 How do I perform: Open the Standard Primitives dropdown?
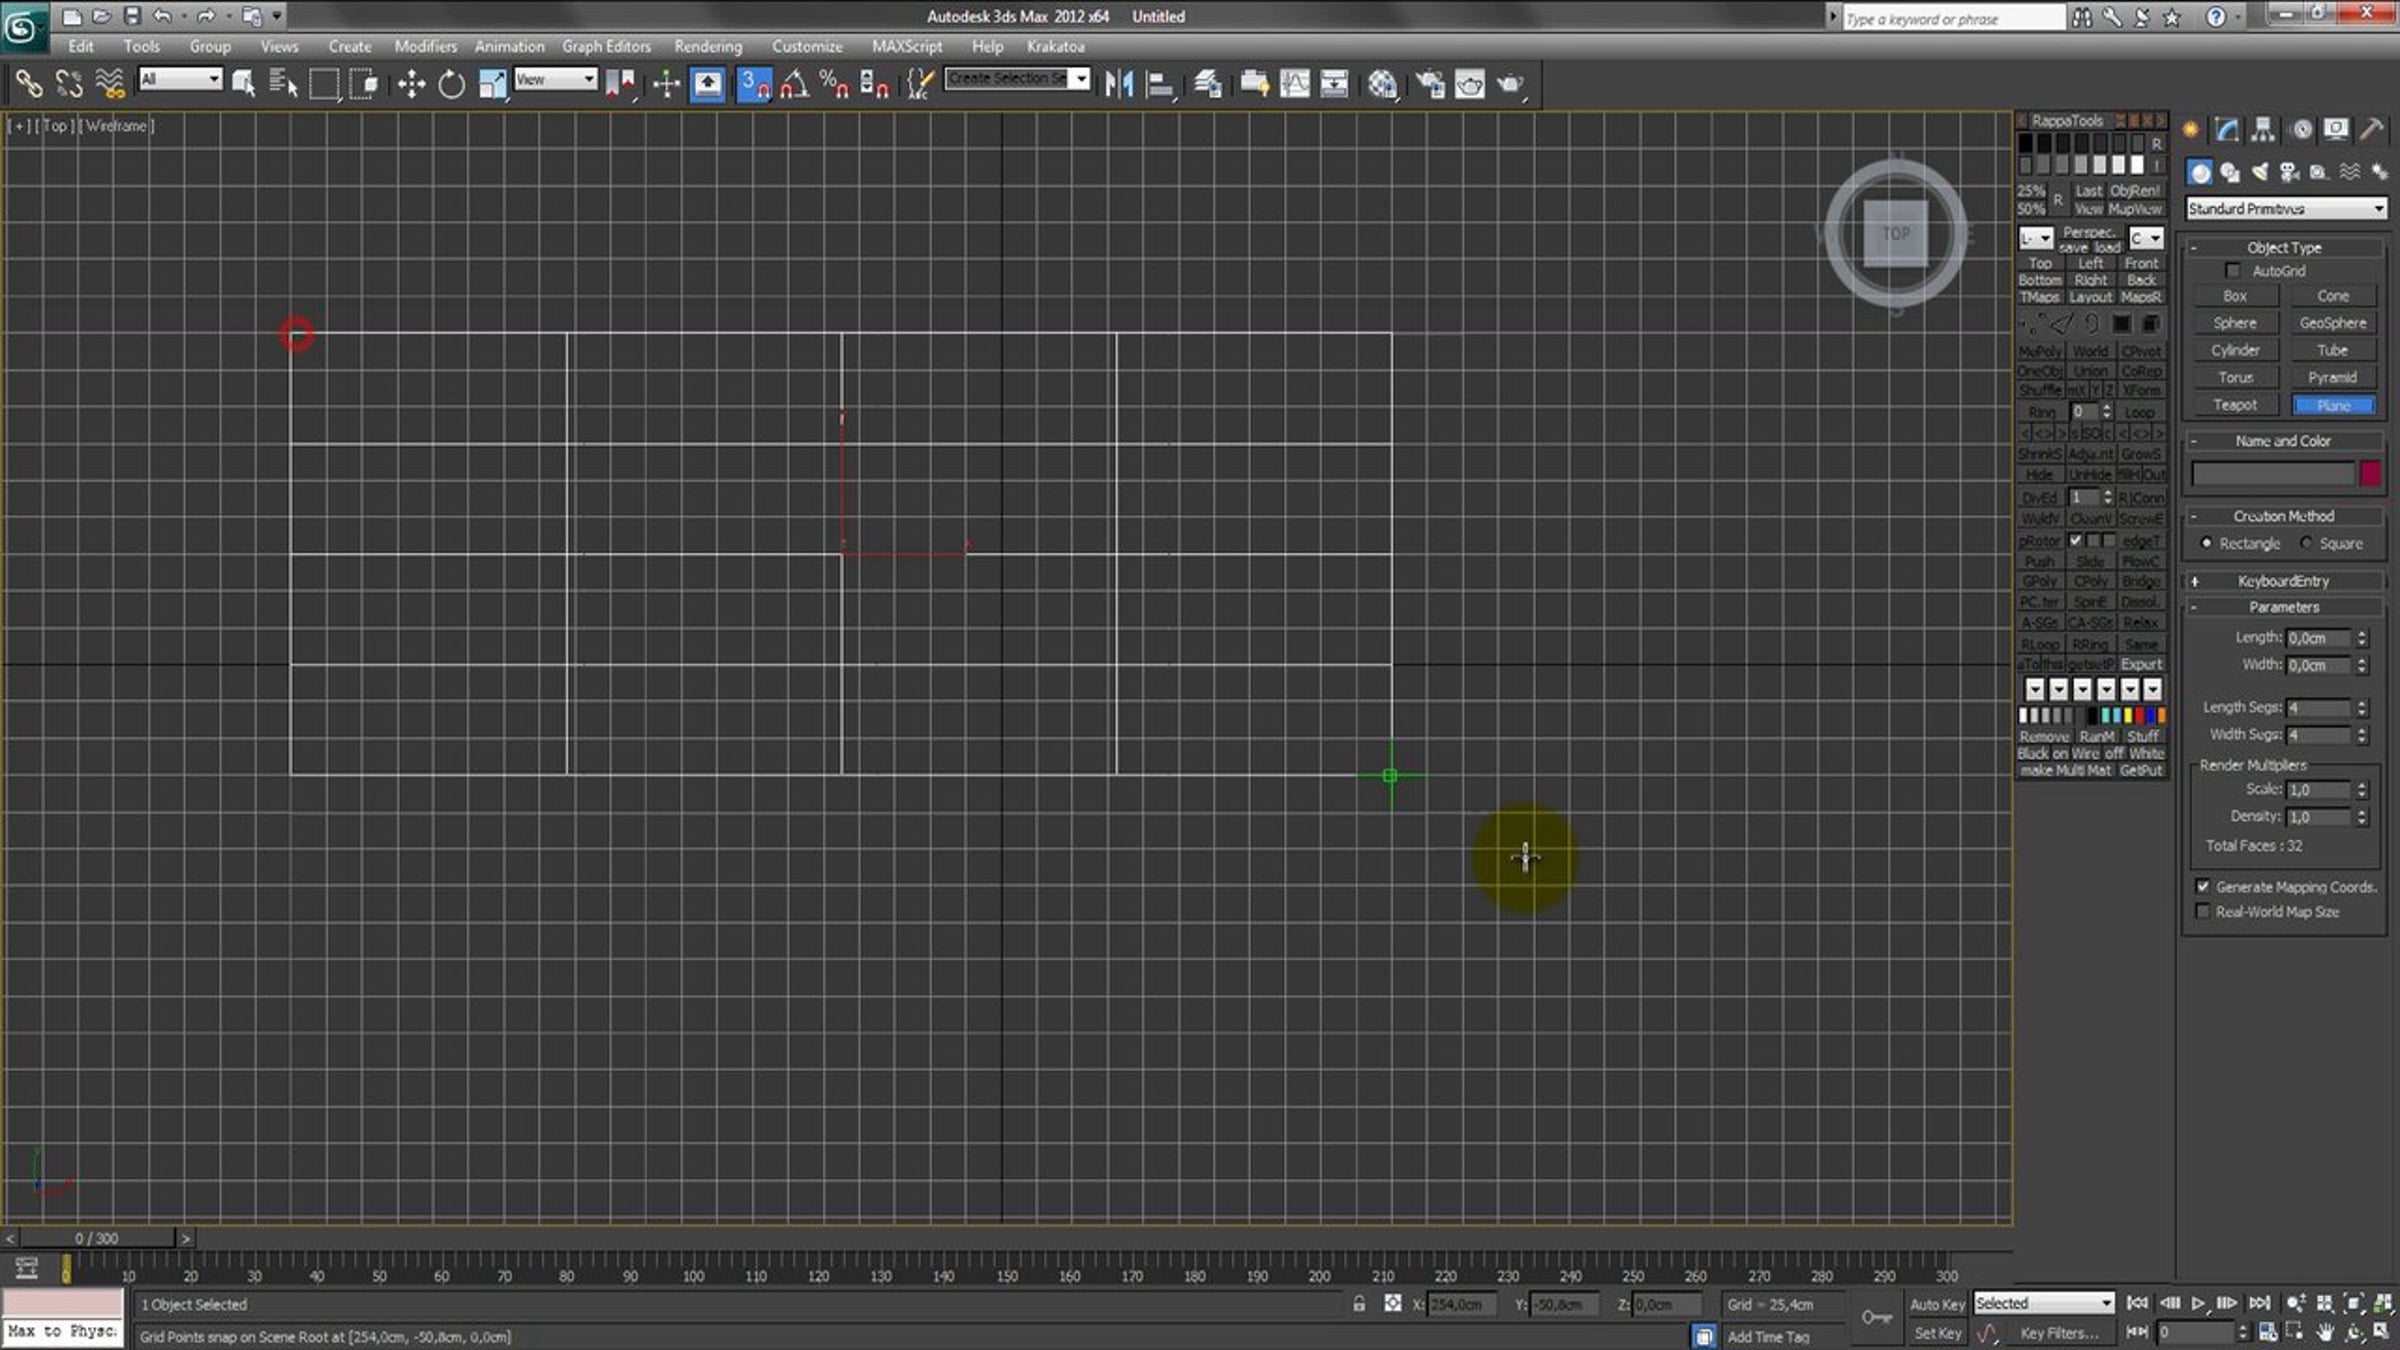[x=2286, y=208]
